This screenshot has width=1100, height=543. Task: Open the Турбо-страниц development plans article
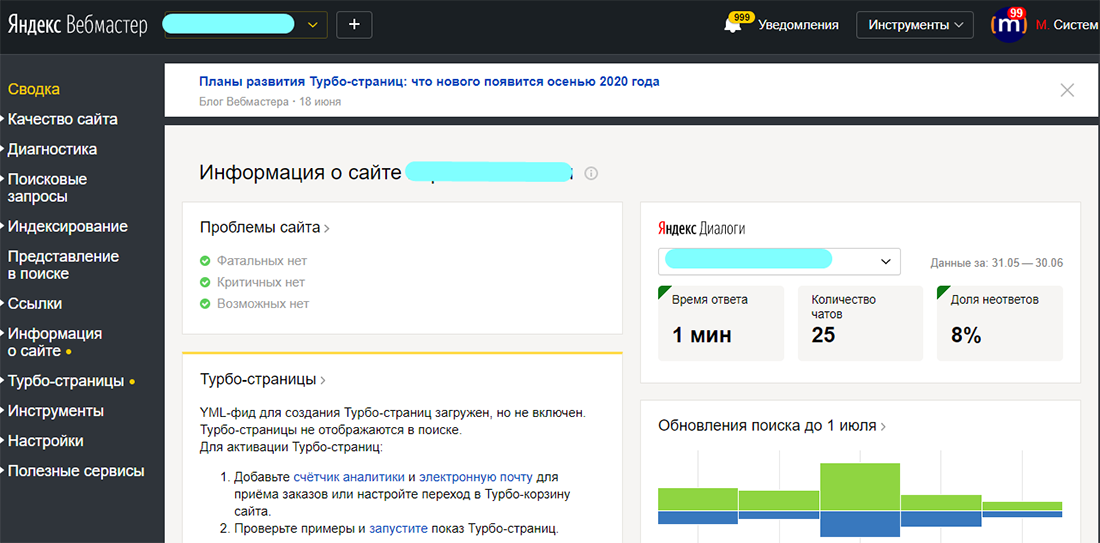click(x=429, y=81)
